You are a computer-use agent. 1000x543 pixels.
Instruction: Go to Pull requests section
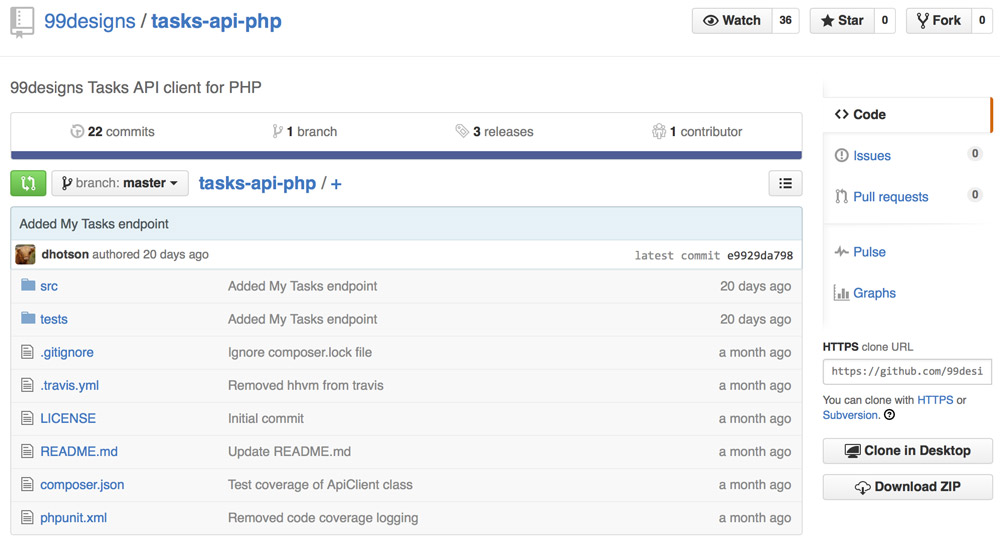click(890, 197)
